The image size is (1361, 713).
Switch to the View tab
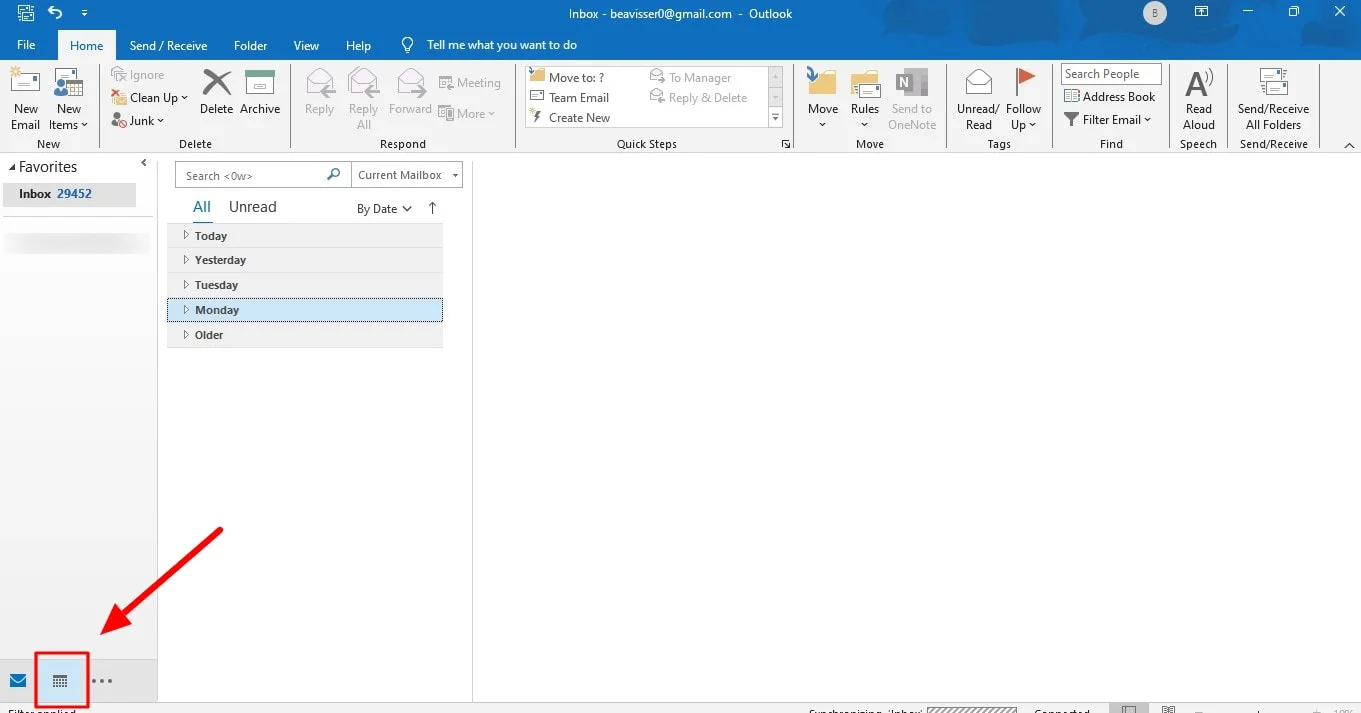(306, 45)
